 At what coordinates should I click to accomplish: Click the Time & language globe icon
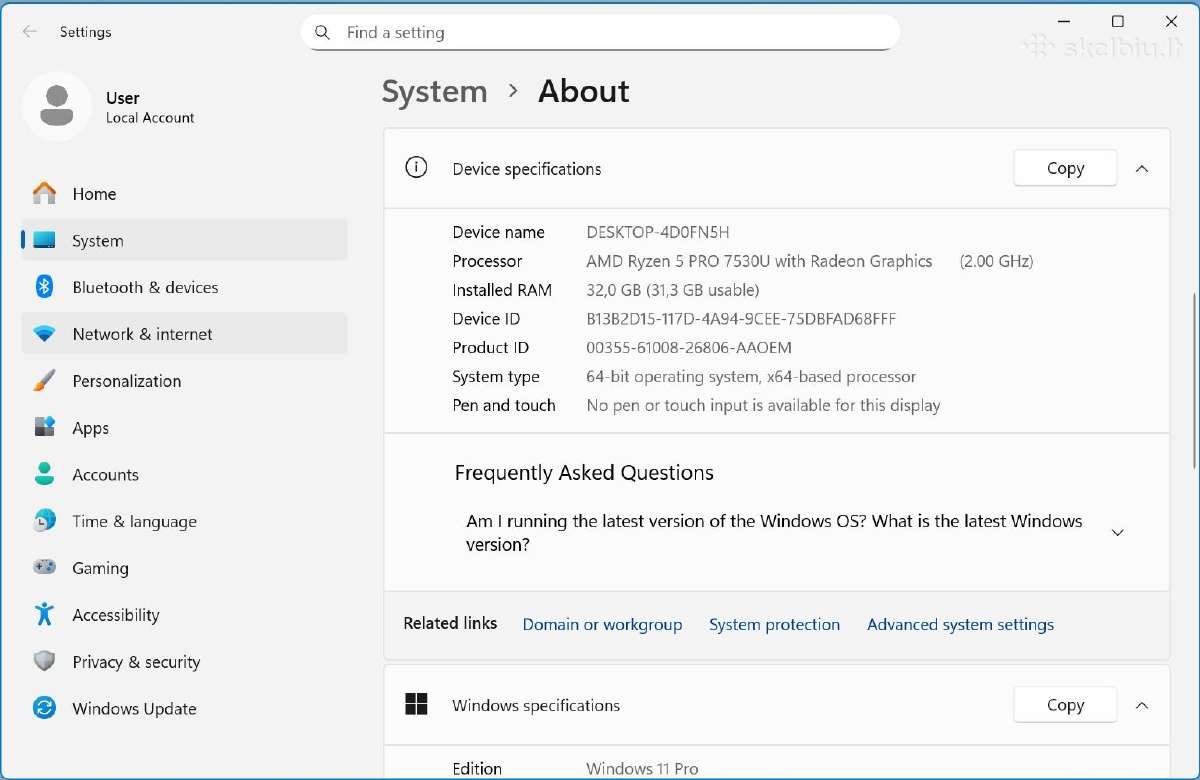point(44,521)
